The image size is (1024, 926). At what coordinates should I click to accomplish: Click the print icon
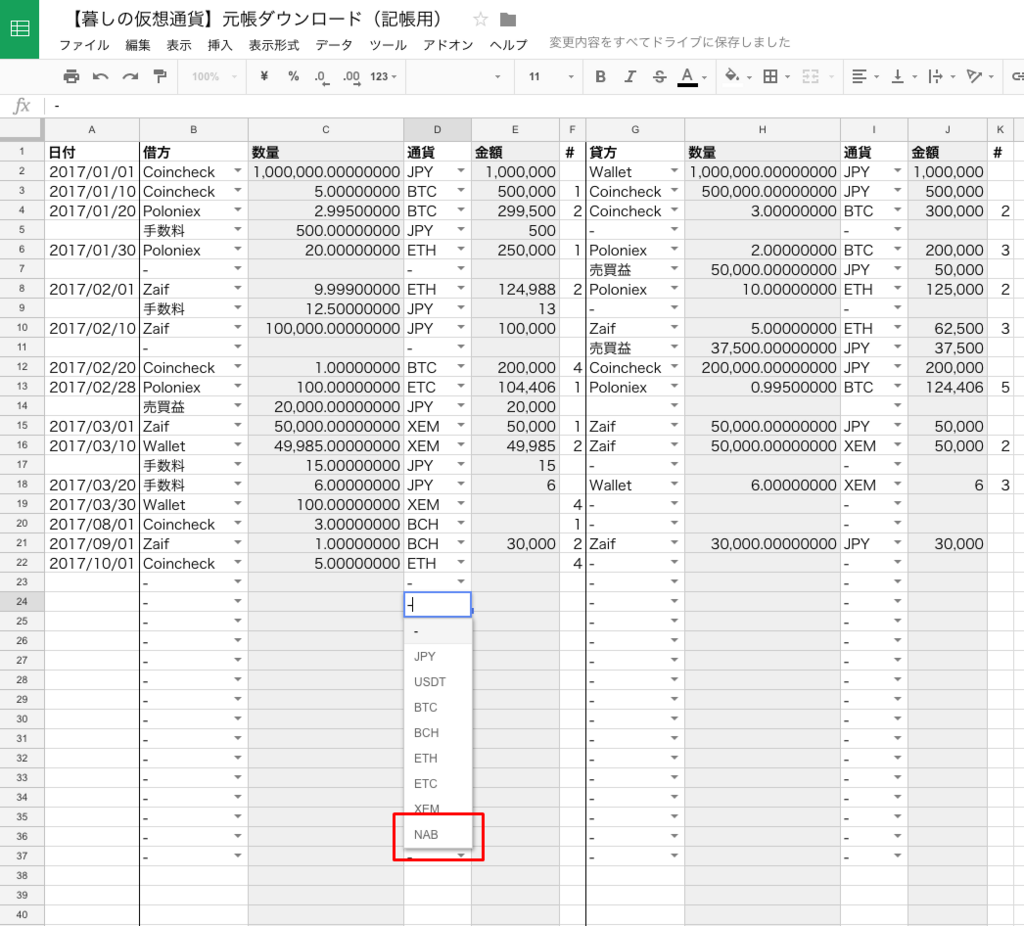click(x=70, y=75)
